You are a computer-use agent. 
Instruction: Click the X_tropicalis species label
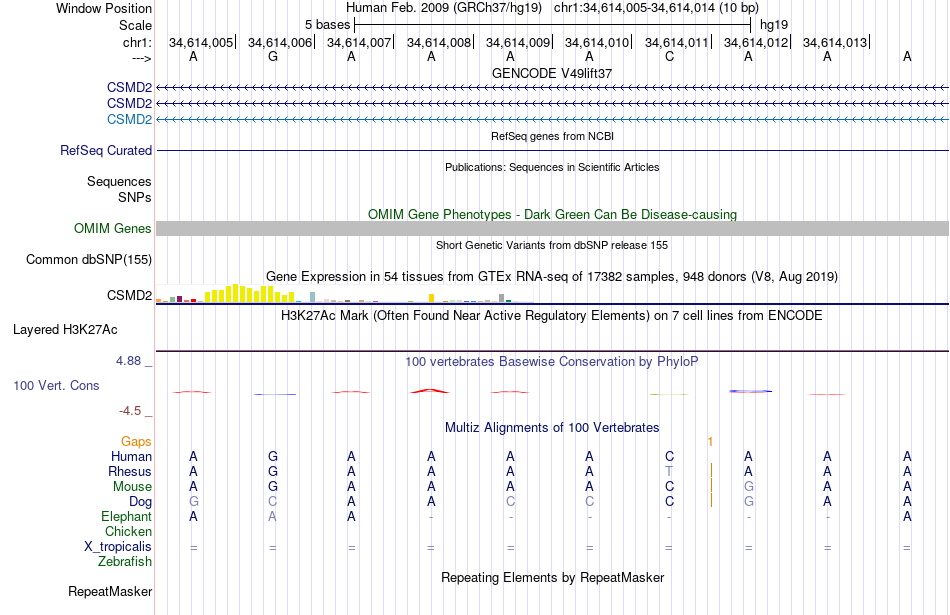(118, 547)
